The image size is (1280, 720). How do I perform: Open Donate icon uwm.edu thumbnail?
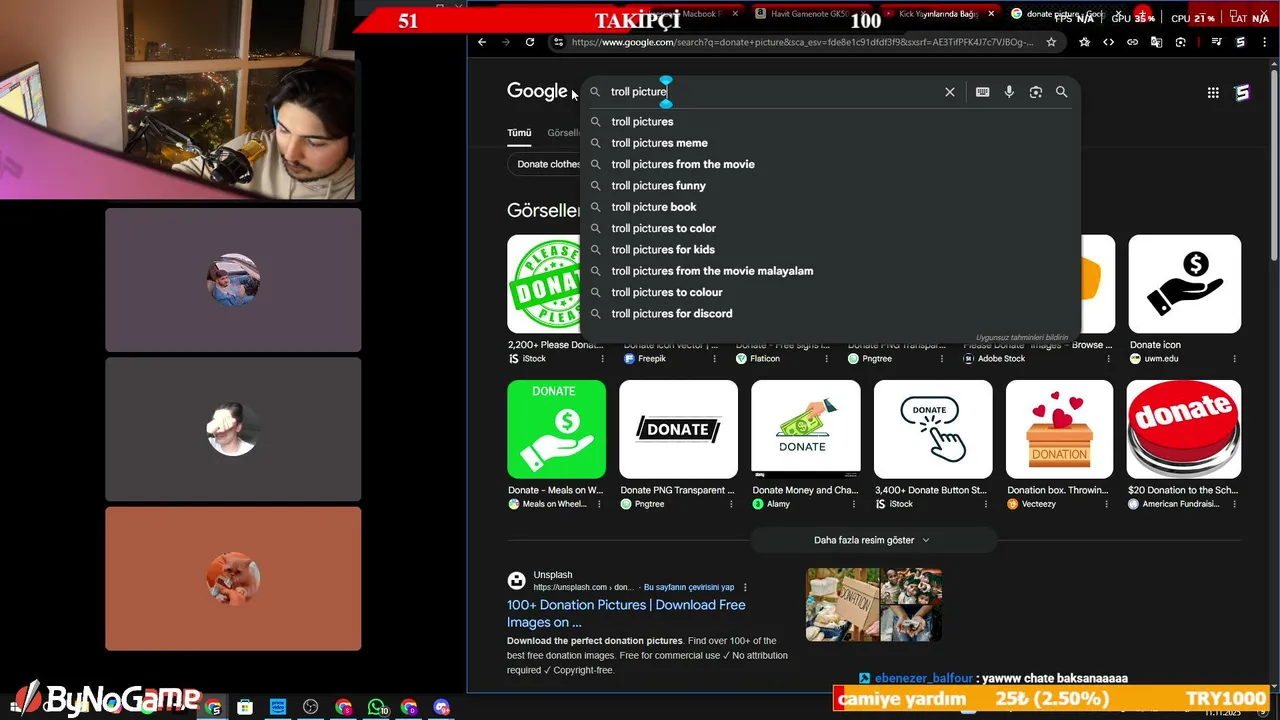click(x=1184, y=284)
